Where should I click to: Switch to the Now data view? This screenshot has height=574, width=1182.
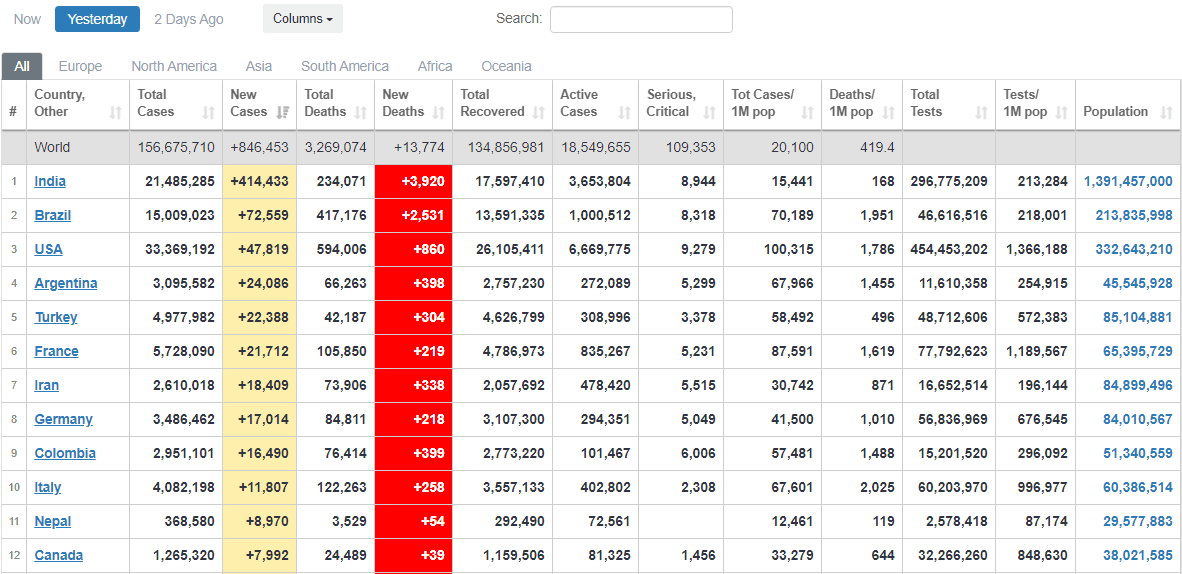(x=27, y=19)
